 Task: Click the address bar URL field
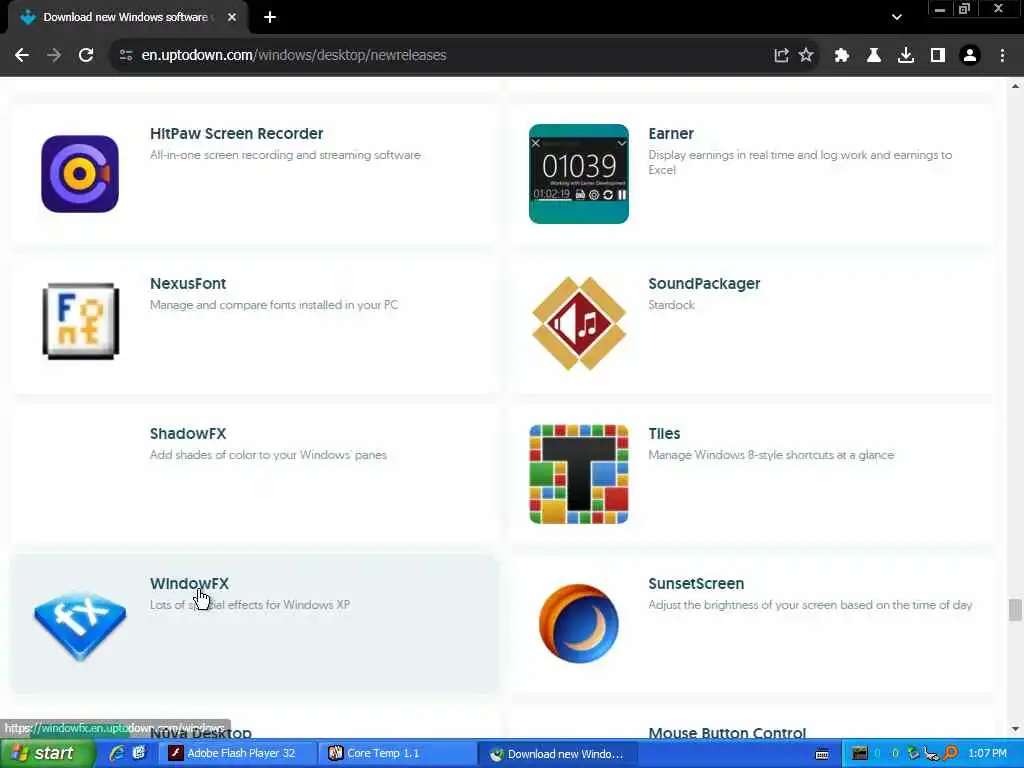click(438, 56)
